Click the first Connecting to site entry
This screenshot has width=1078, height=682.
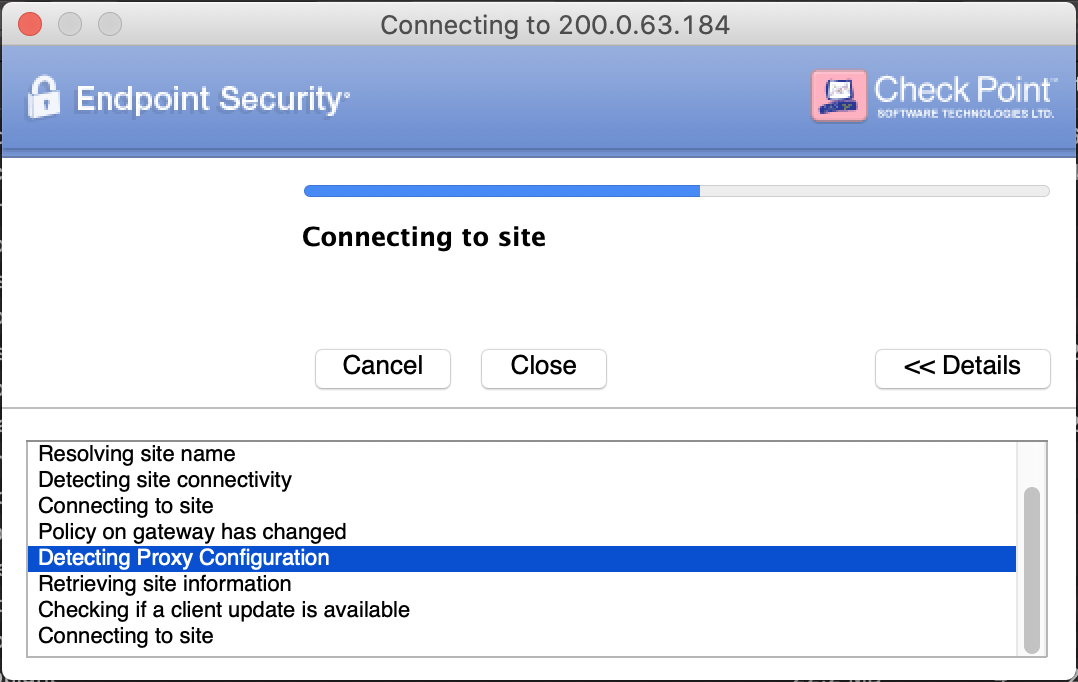click(125, 506)
